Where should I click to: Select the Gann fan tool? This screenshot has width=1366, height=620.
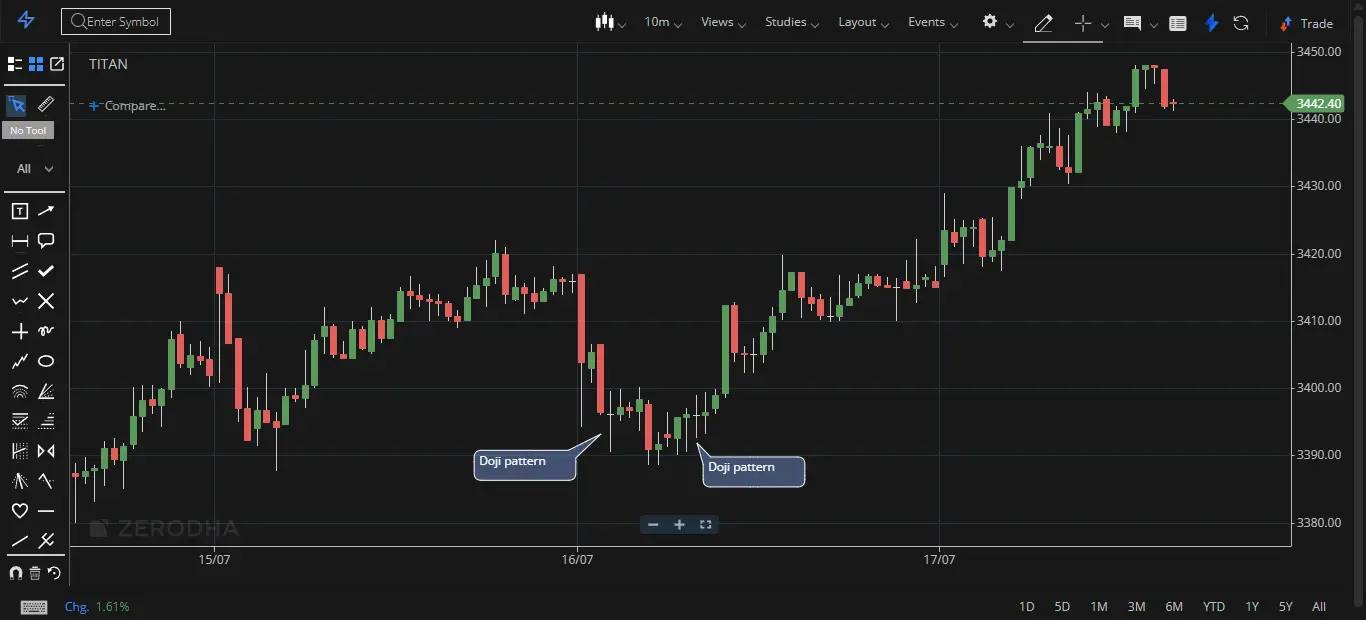click(46, 391)
